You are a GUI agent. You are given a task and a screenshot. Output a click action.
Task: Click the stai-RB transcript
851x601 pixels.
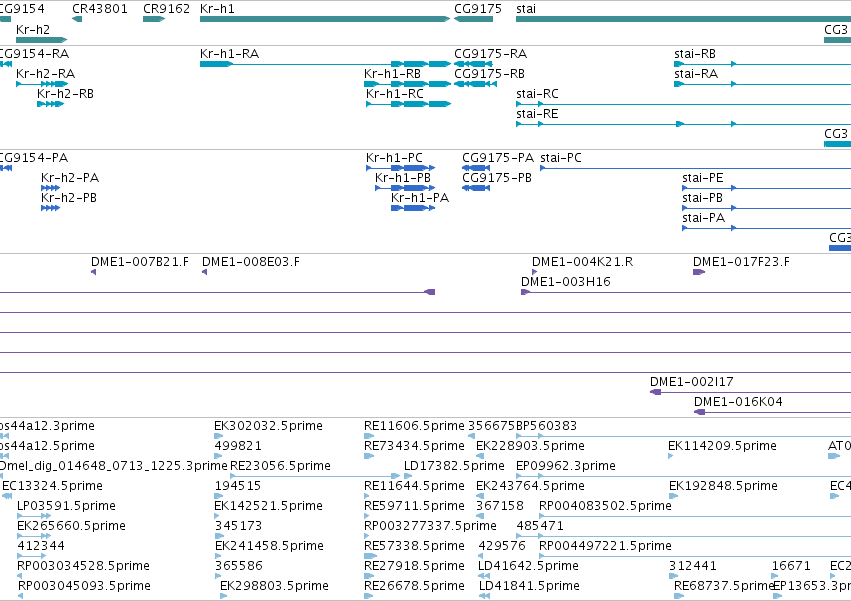click(x=762, y=64)
